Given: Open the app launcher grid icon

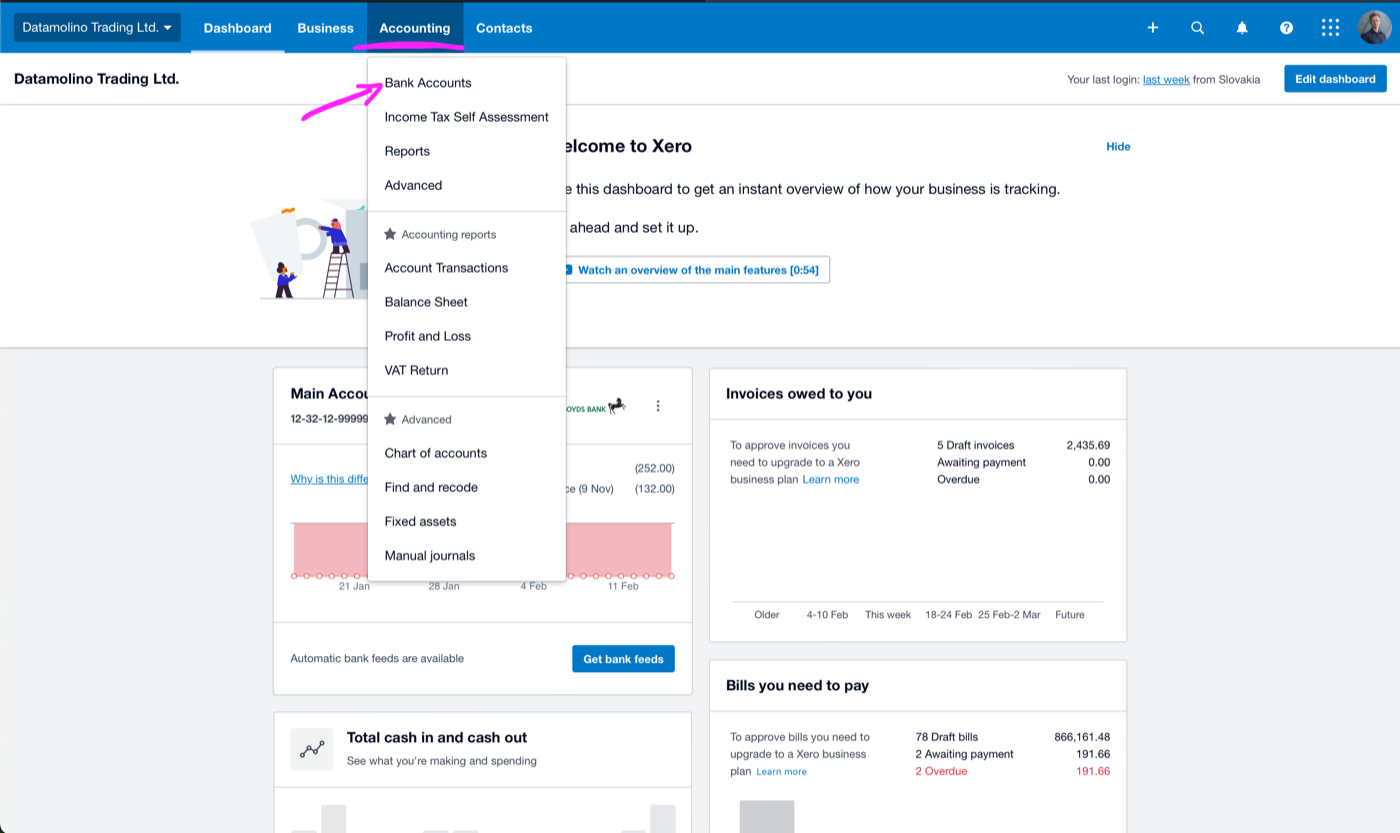Looking at the screenshot, I should (x=1329, y=27).
